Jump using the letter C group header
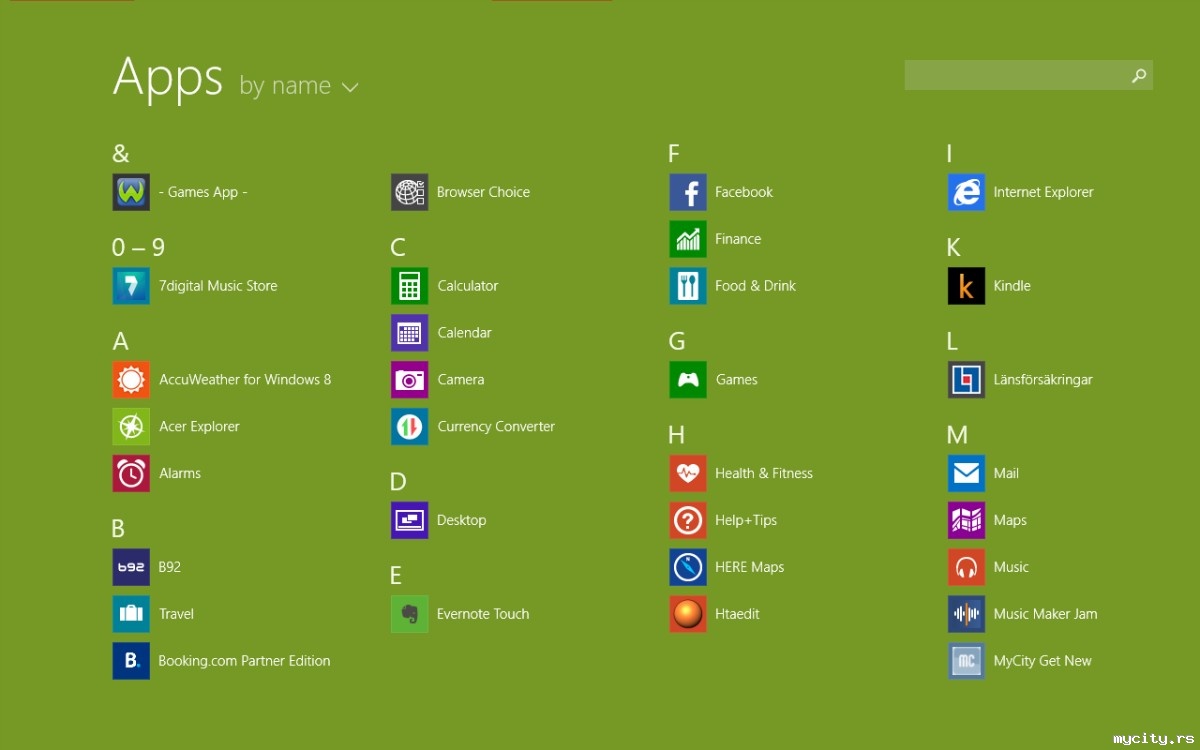Screen dimensions: 1200x750 coord(398,248)
